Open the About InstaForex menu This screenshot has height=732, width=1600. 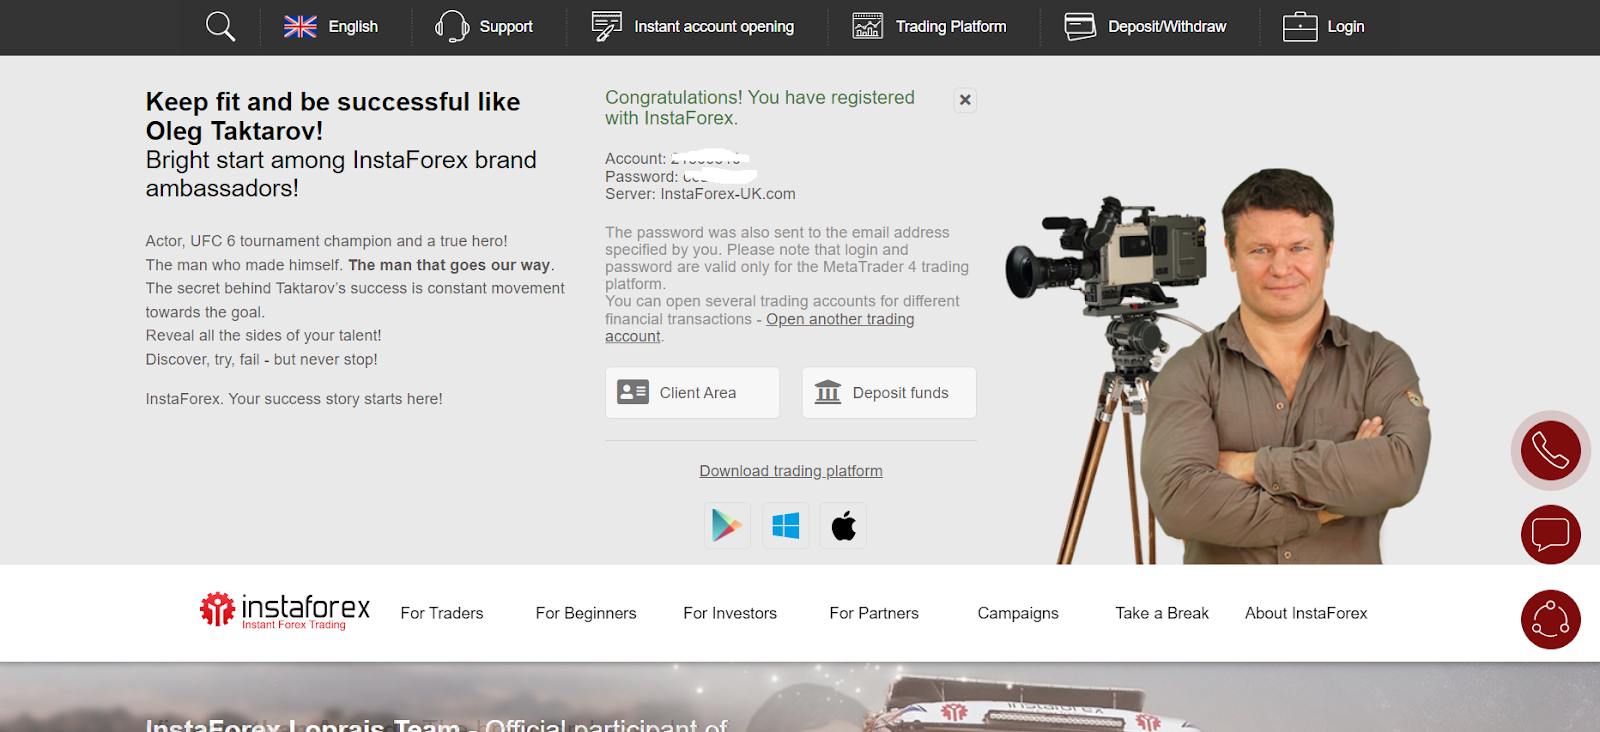[1306, 613]
